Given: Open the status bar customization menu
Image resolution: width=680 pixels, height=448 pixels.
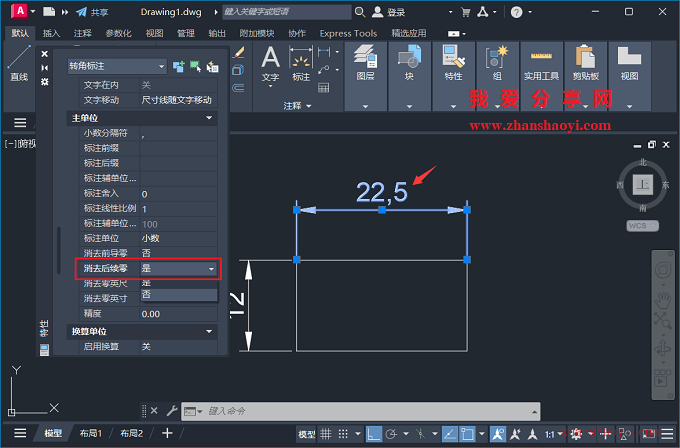Looking at the screenshot, I should coord(667,433).
